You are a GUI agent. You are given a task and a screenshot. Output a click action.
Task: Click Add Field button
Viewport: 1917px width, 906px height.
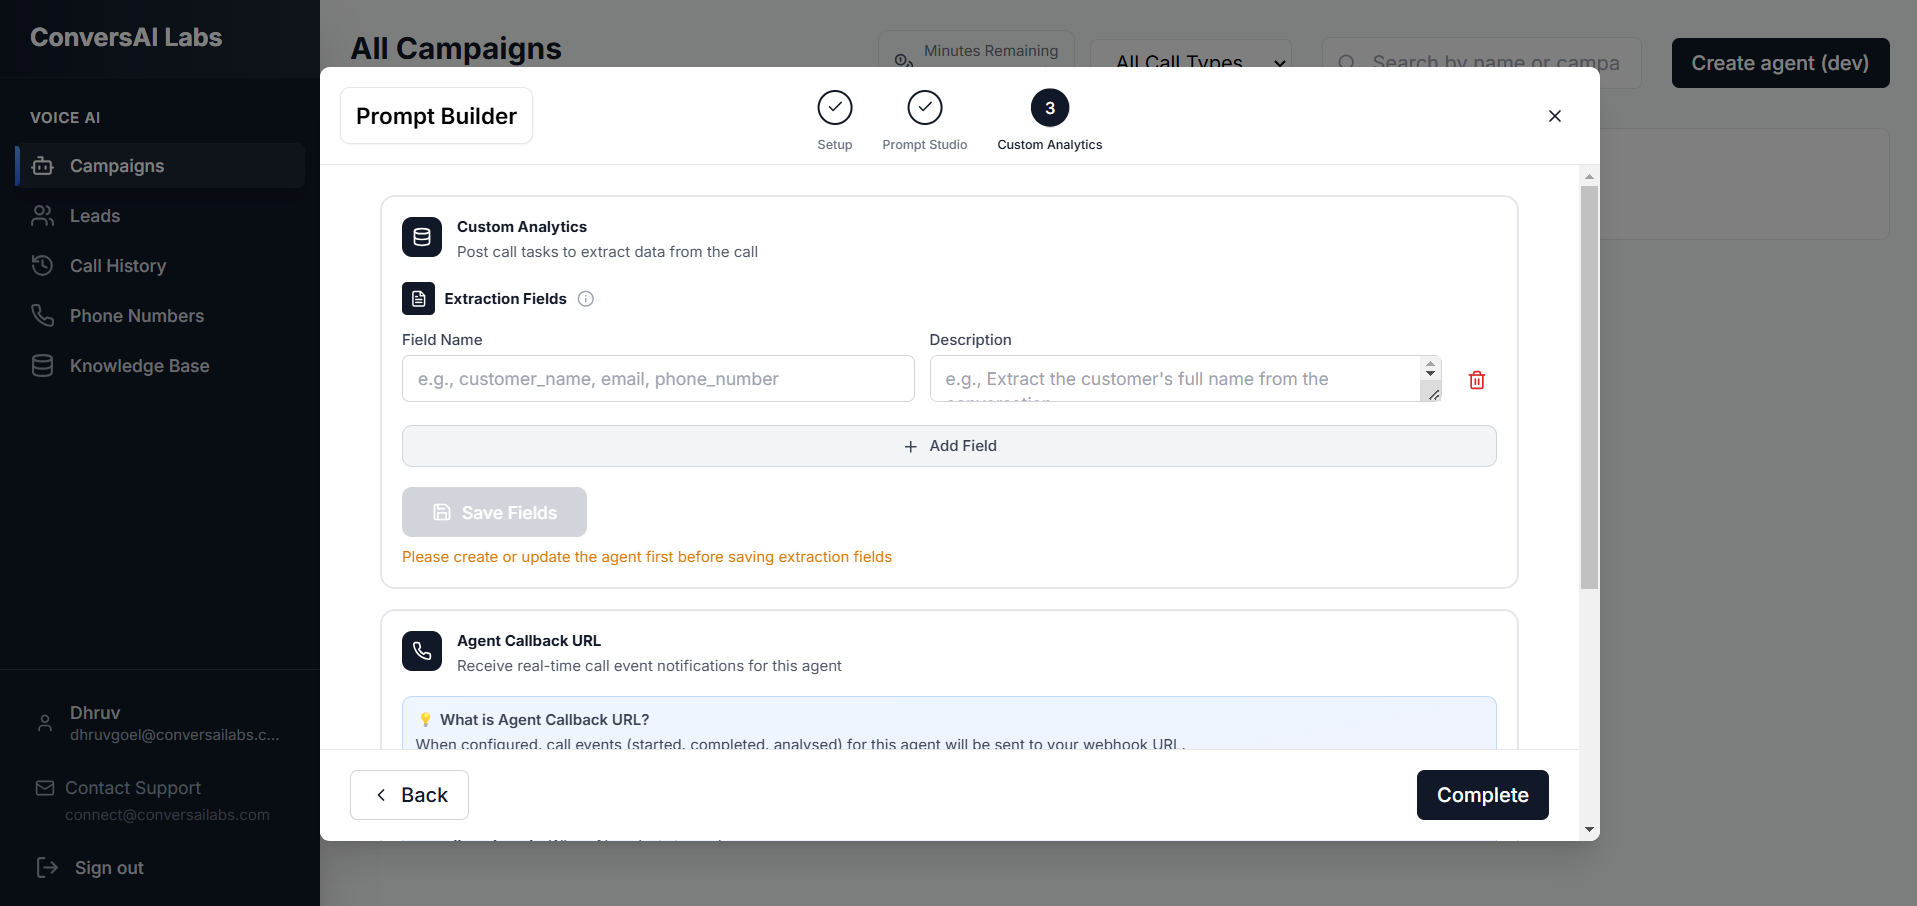[x=949, y=446]
